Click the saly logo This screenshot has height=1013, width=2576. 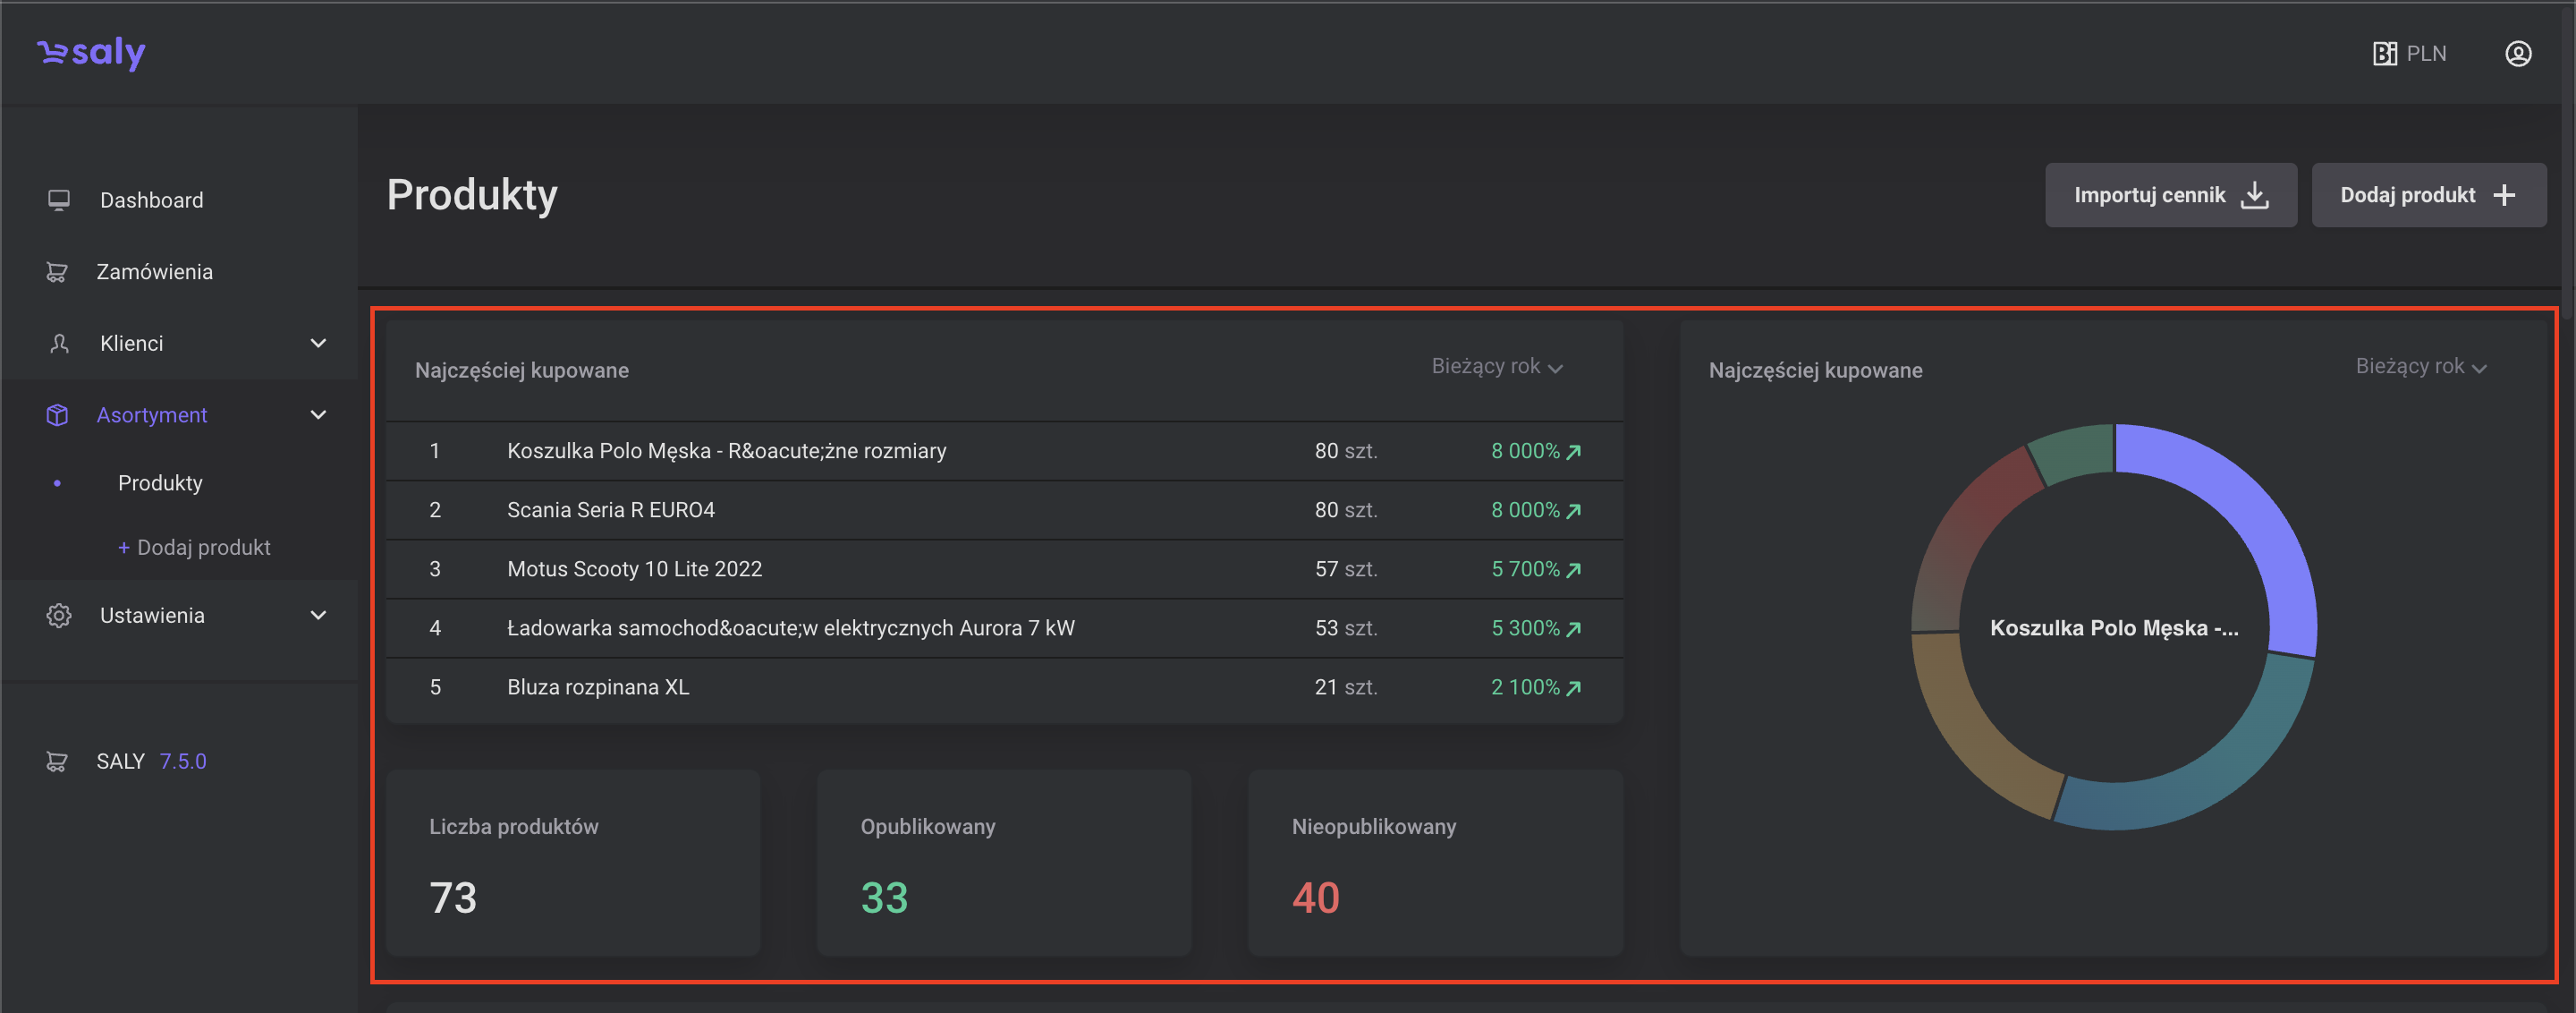[92, 52]
